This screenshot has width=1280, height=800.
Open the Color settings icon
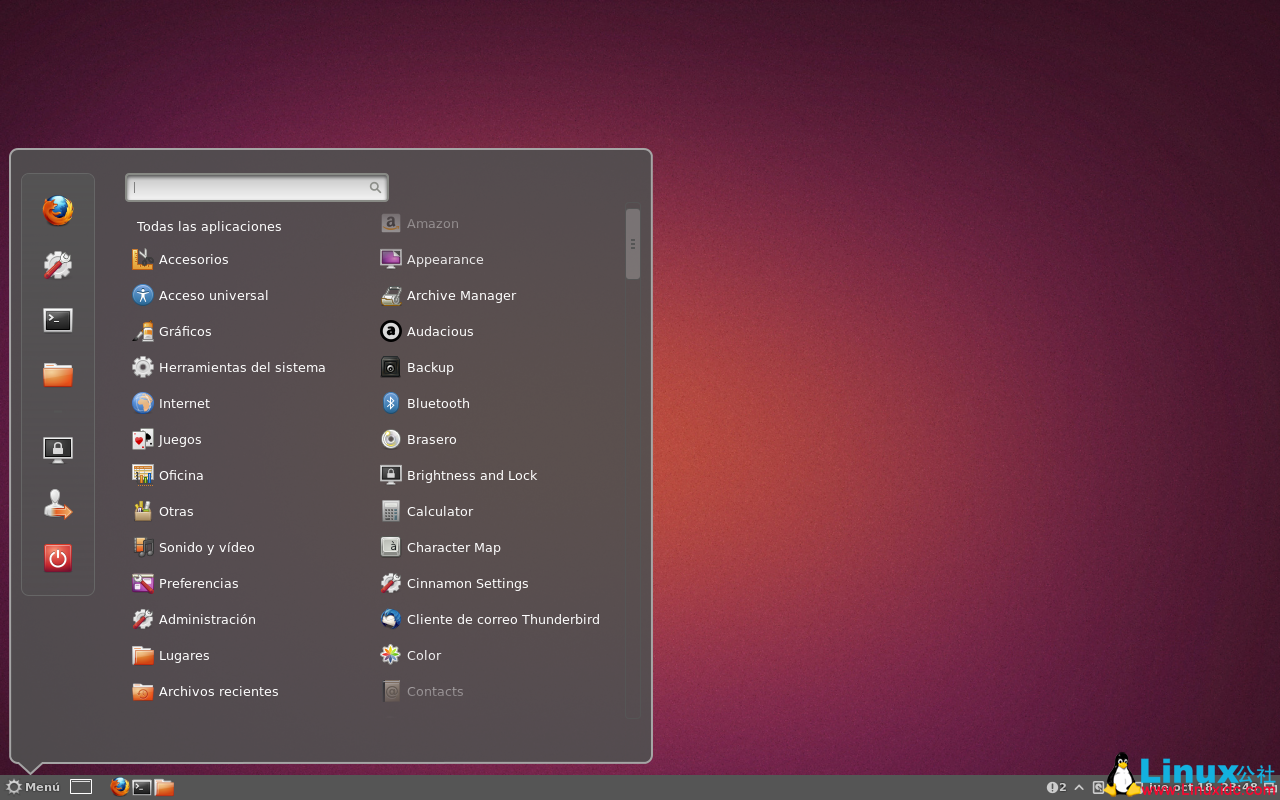click(391, 655)
